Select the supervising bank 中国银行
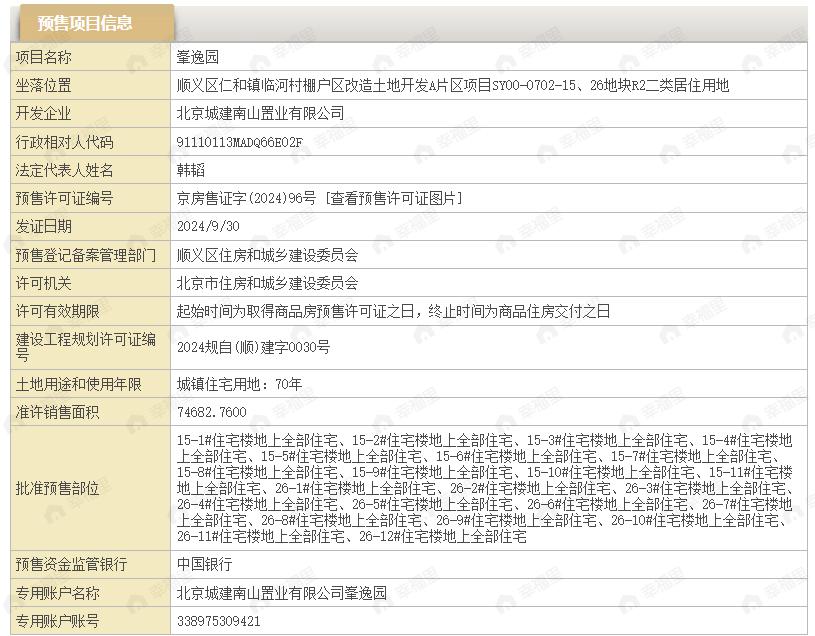This screenshot has height=636, width=815. [x=205, y=565]
